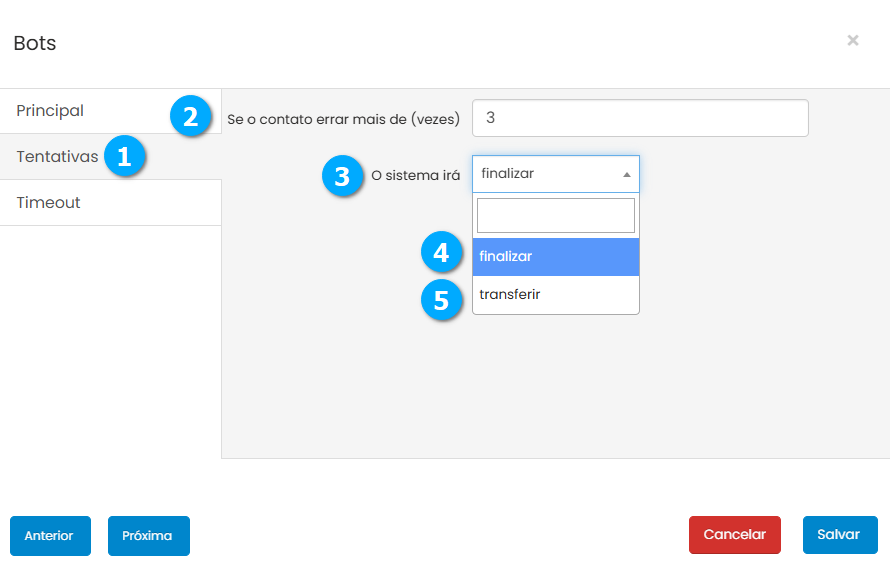Collapse the dropdown using its arrow
The width and height of the screenshot is (890, 570).
click(x=627, y=174)
